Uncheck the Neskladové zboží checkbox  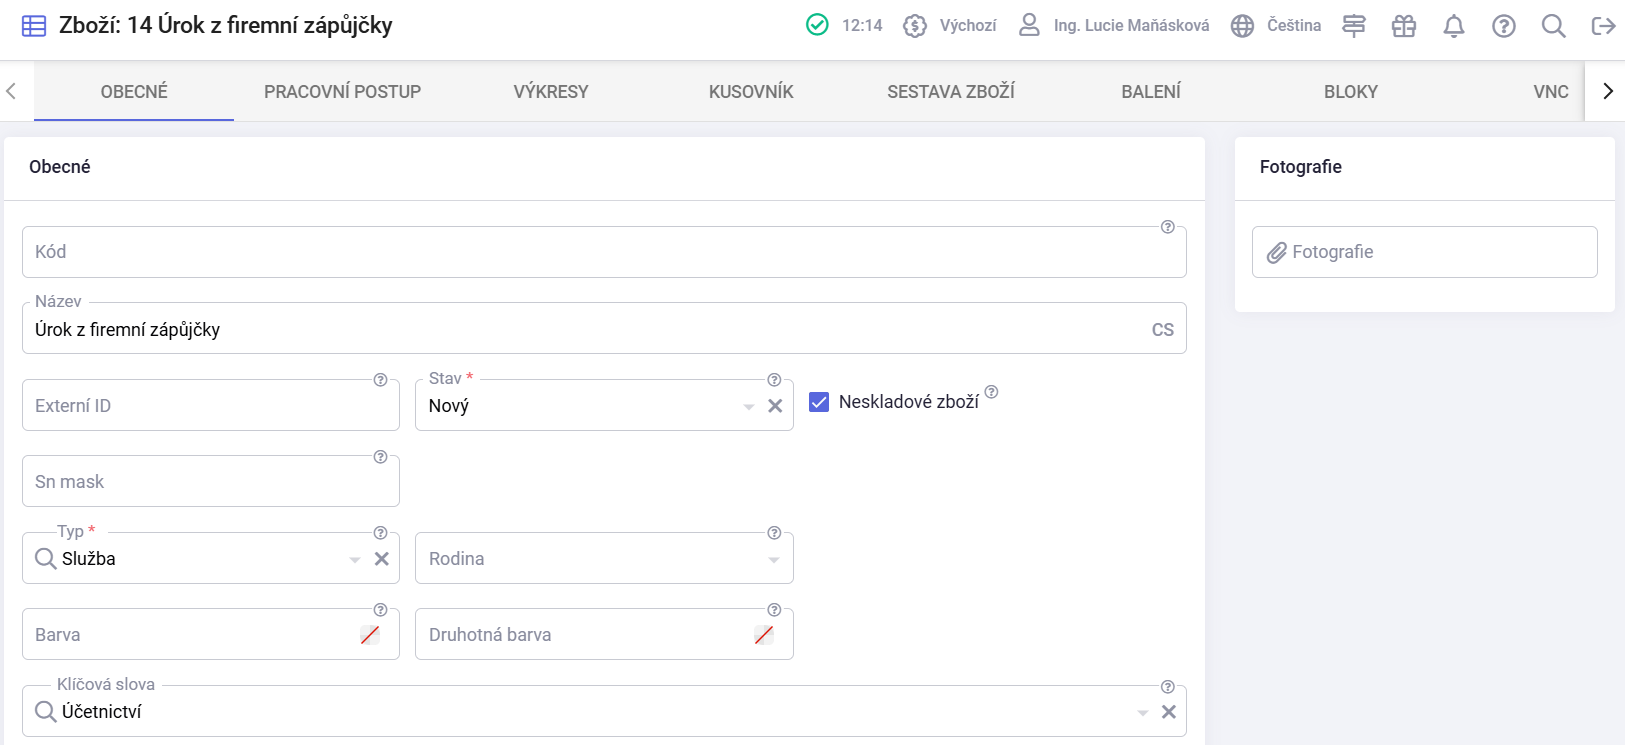819,402
